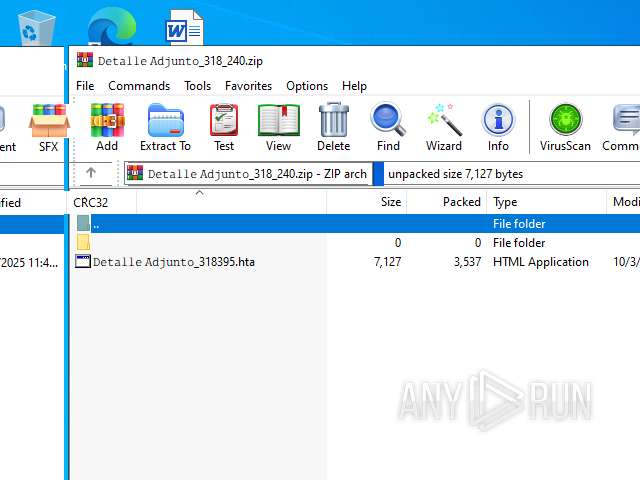Click the 7,127 size value
The height and width of the screenshot is (480, 640).
[x=387, y=262]
